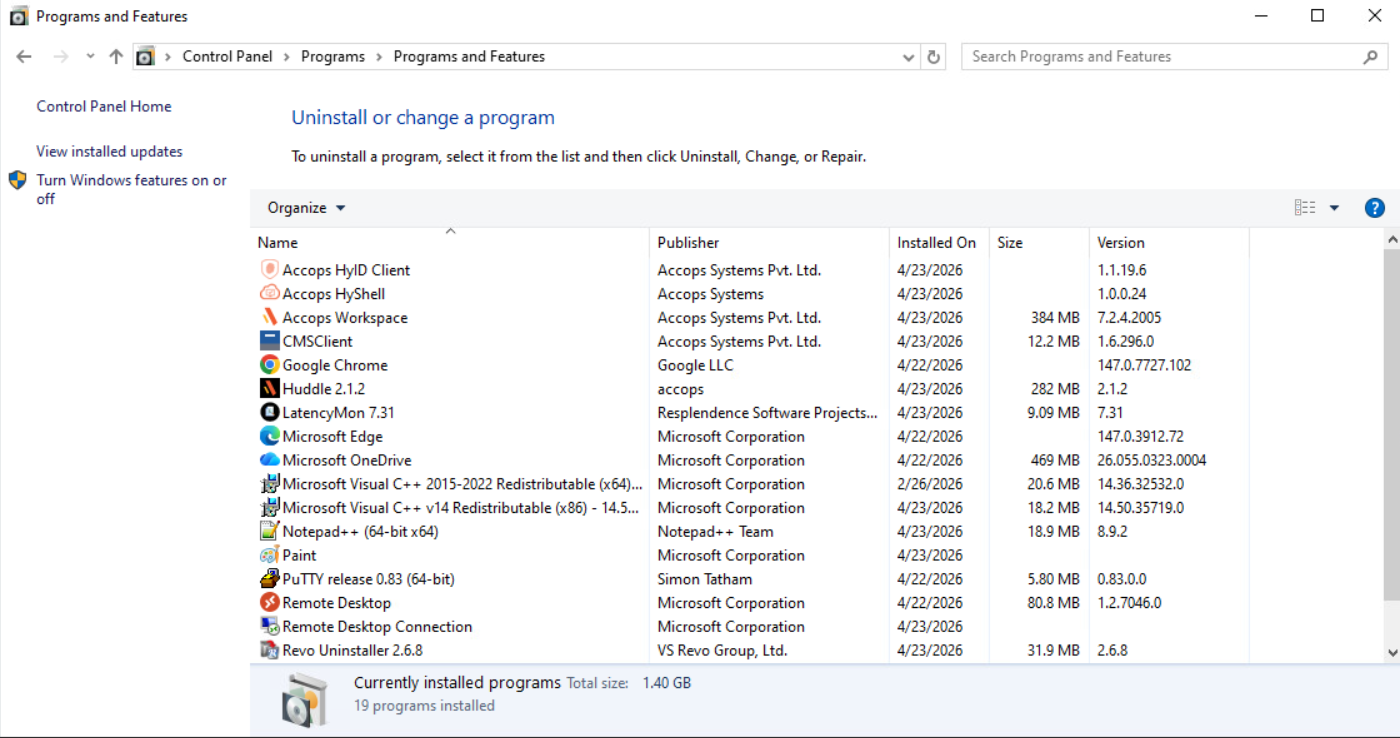Click the CMSClient program icon
1400x738 pixels.
pyautogui.click(x=269, y=341)
